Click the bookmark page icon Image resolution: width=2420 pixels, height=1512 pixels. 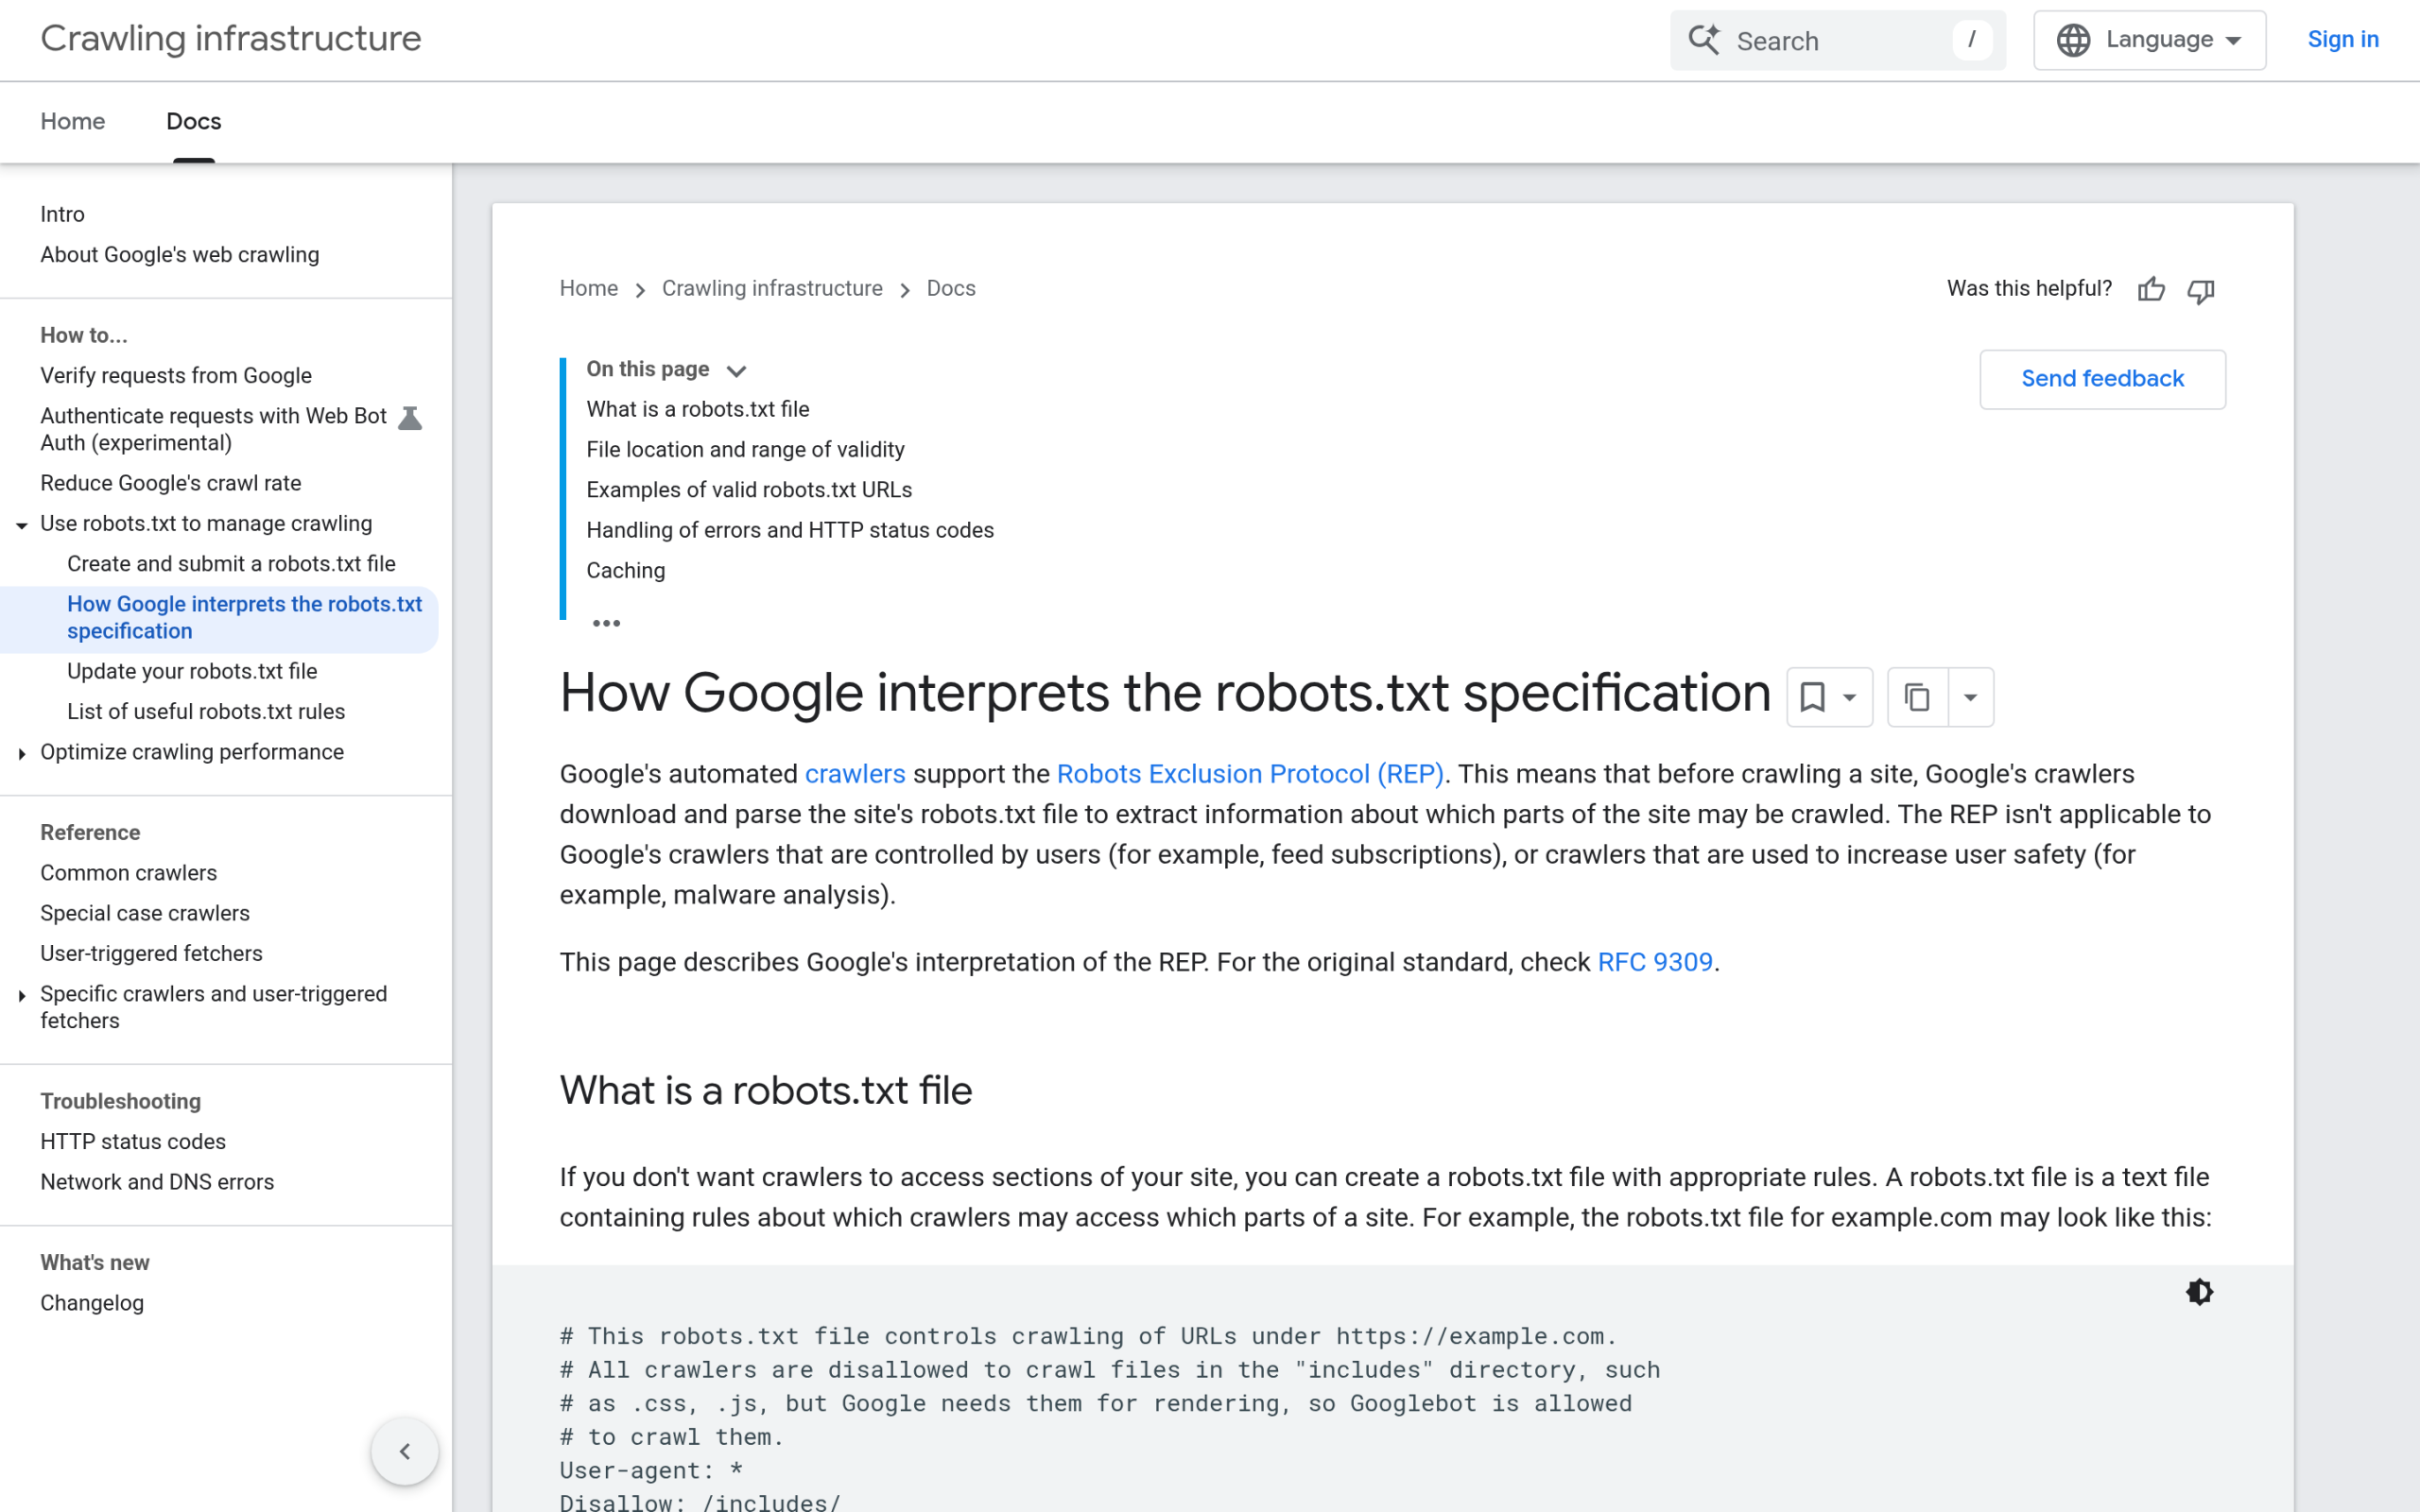click(x=1812, y=697)
